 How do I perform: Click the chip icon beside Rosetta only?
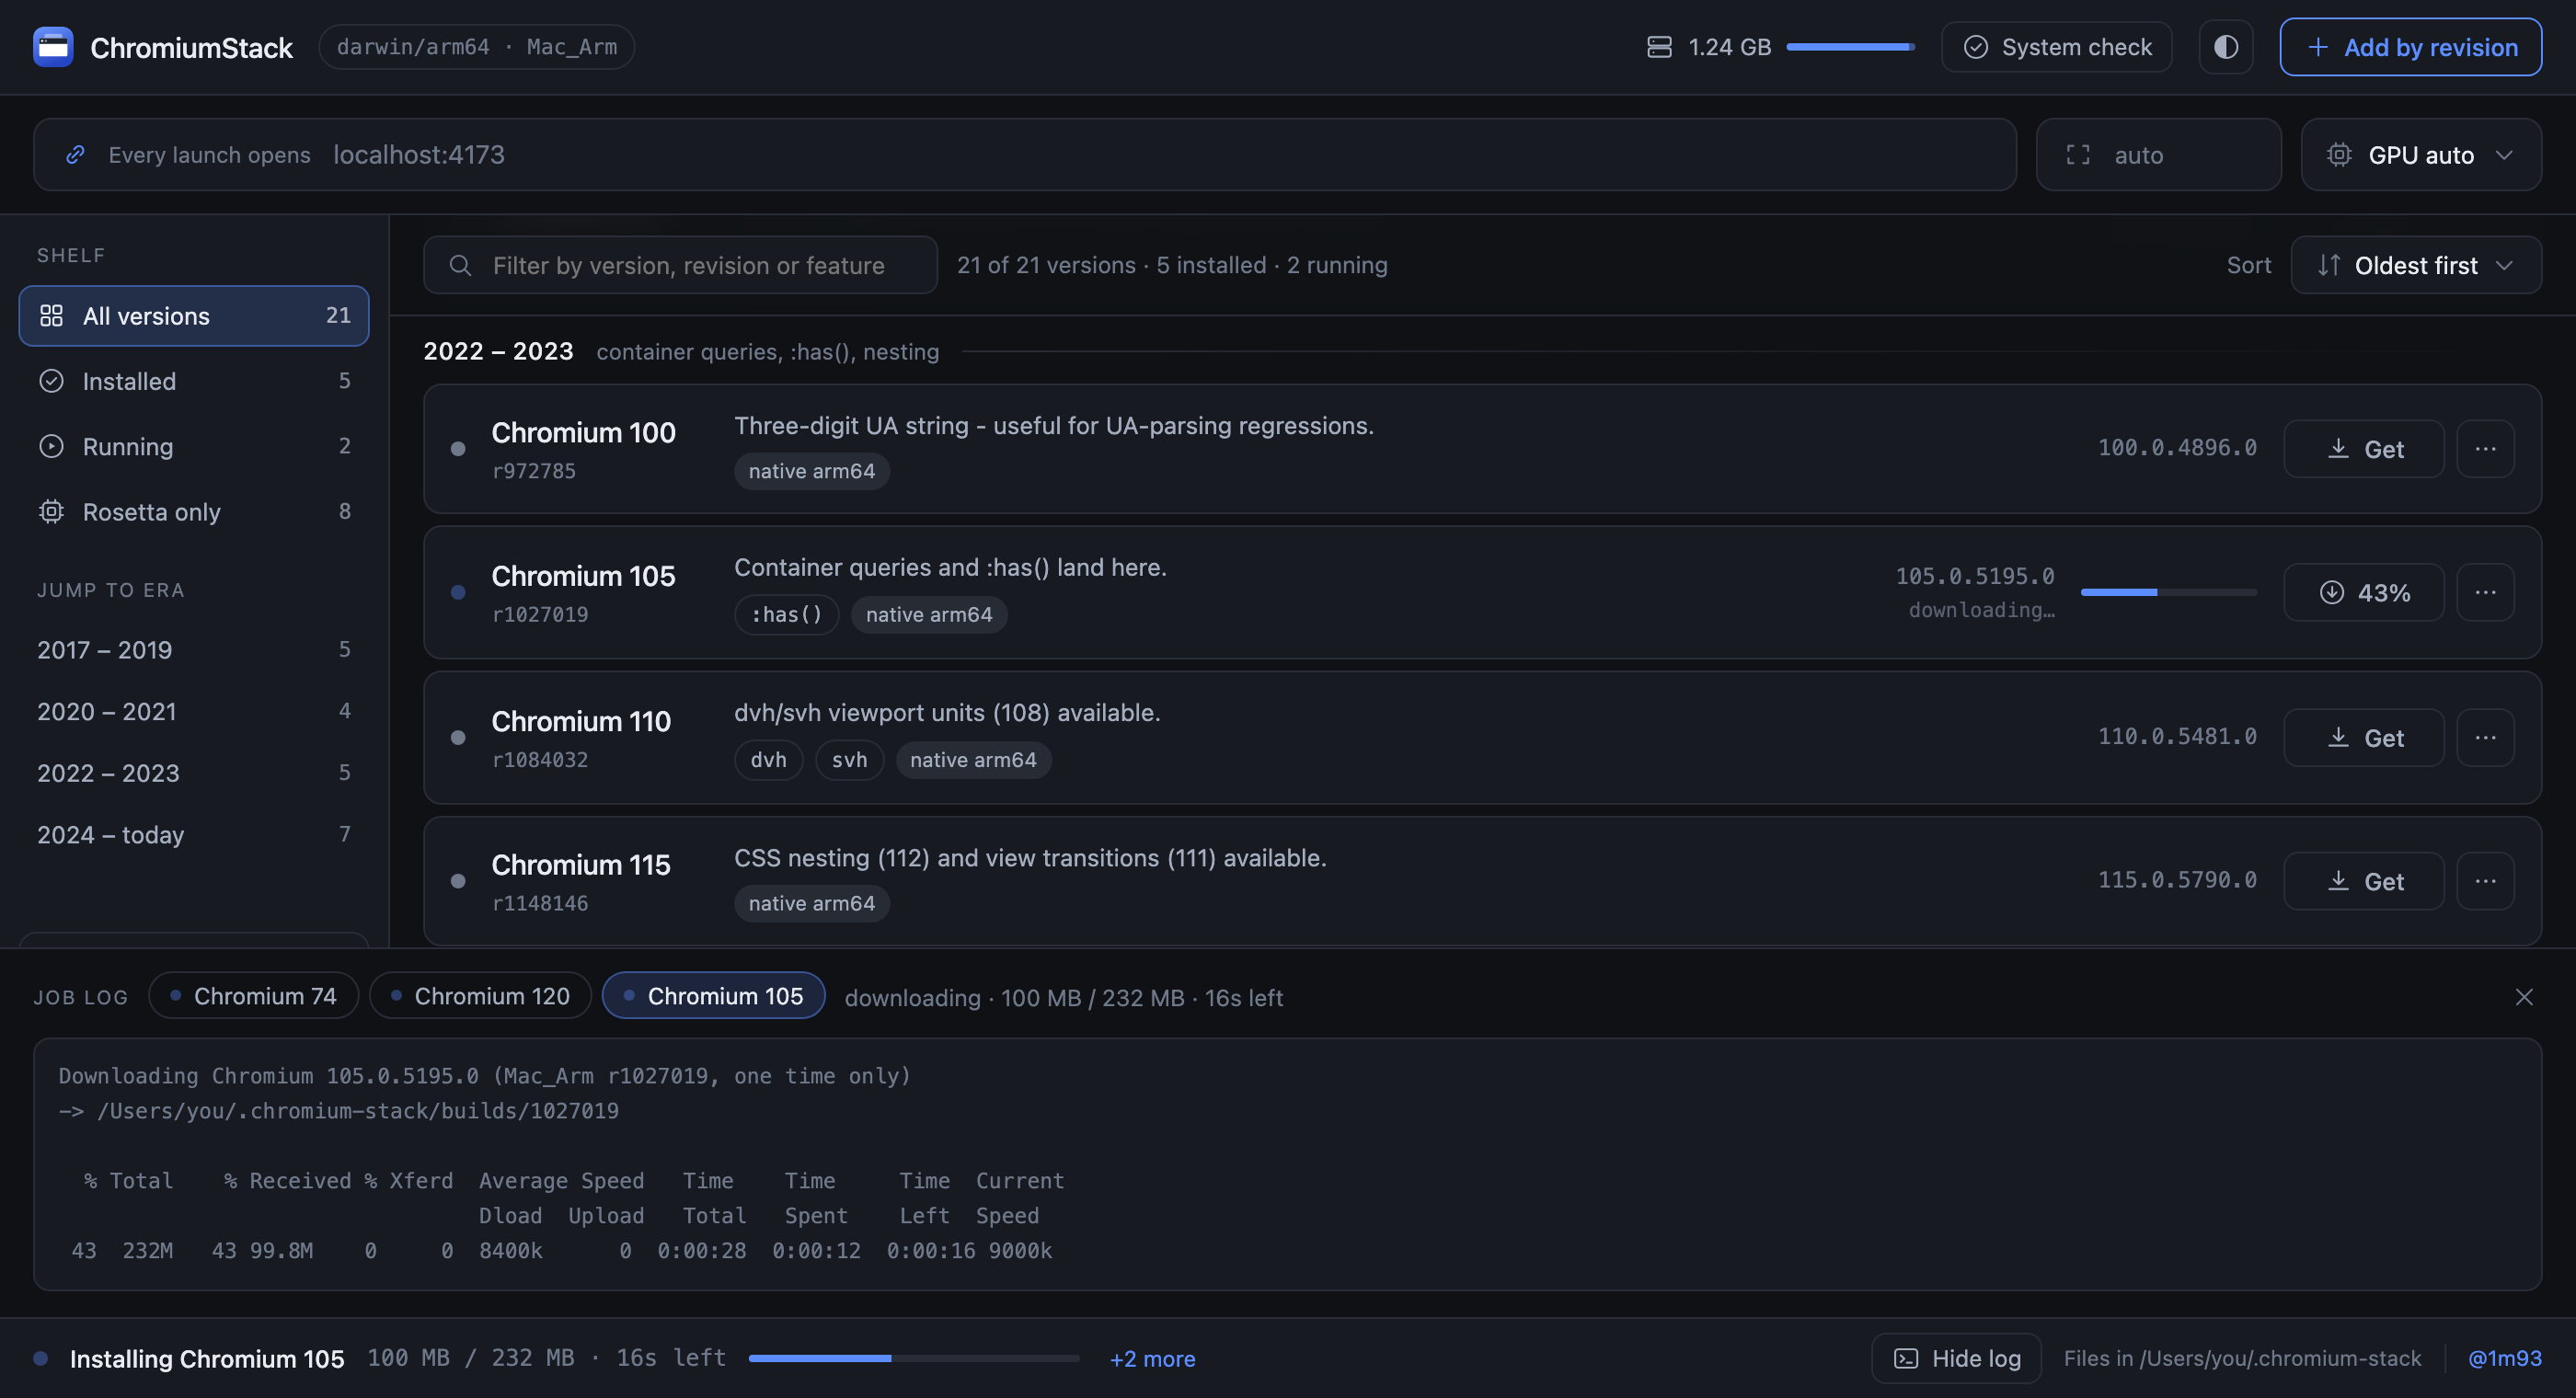(x=51, y=512)
